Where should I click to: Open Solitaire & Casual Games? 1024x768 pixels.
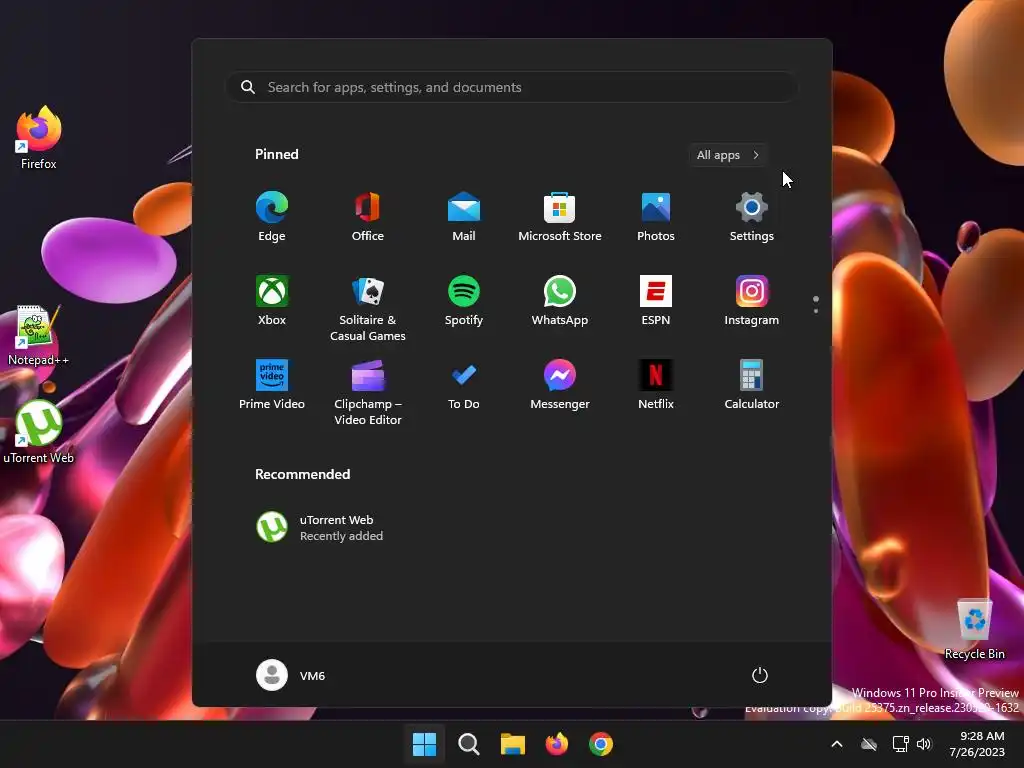368,308
